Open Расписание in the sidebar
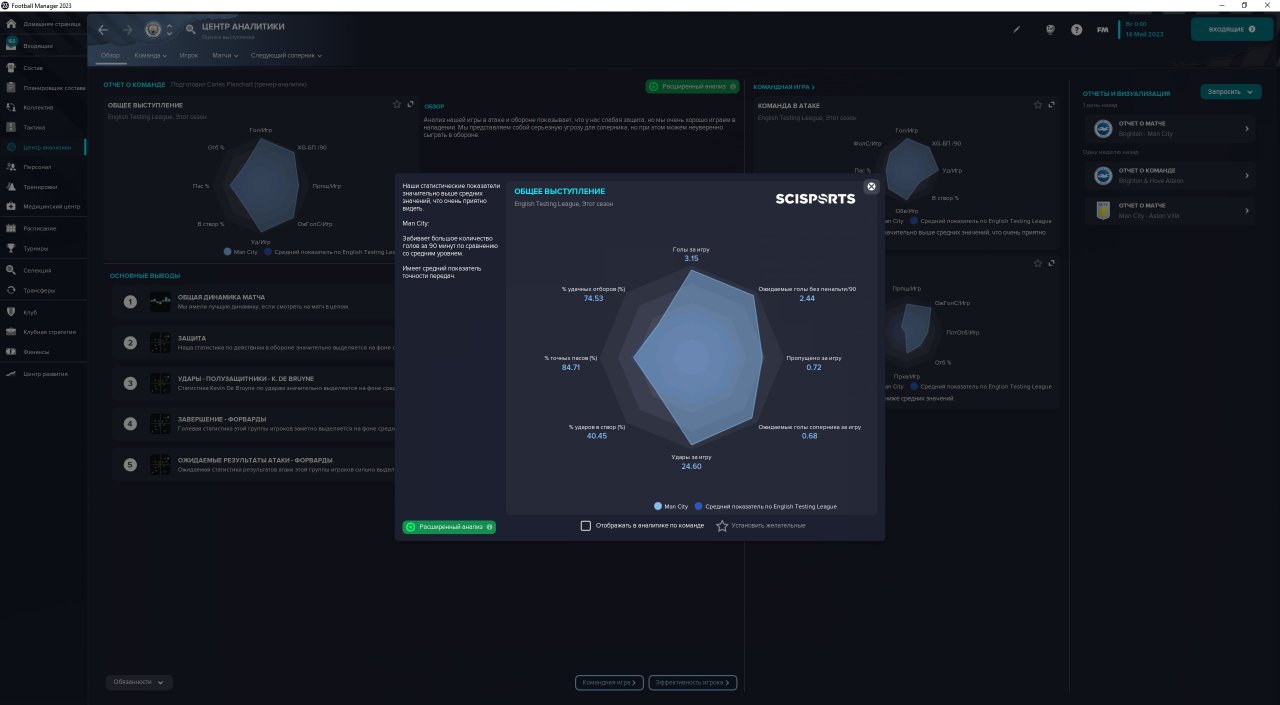The width and height of the screenshot is (1280, 705). [x=43, y=228]
